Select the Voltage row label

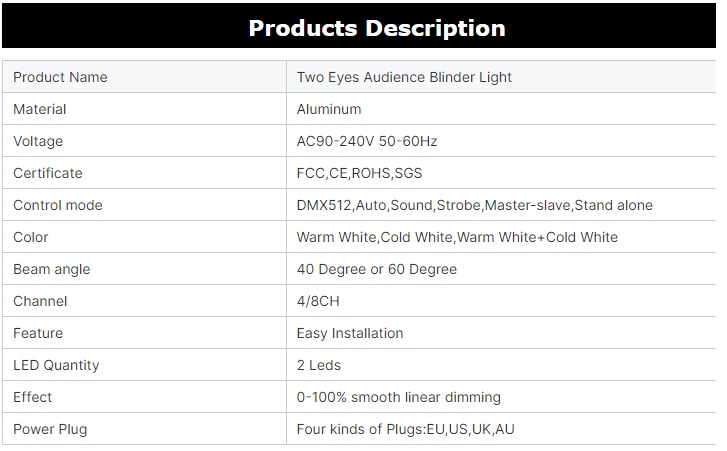(x=38, y=141)
